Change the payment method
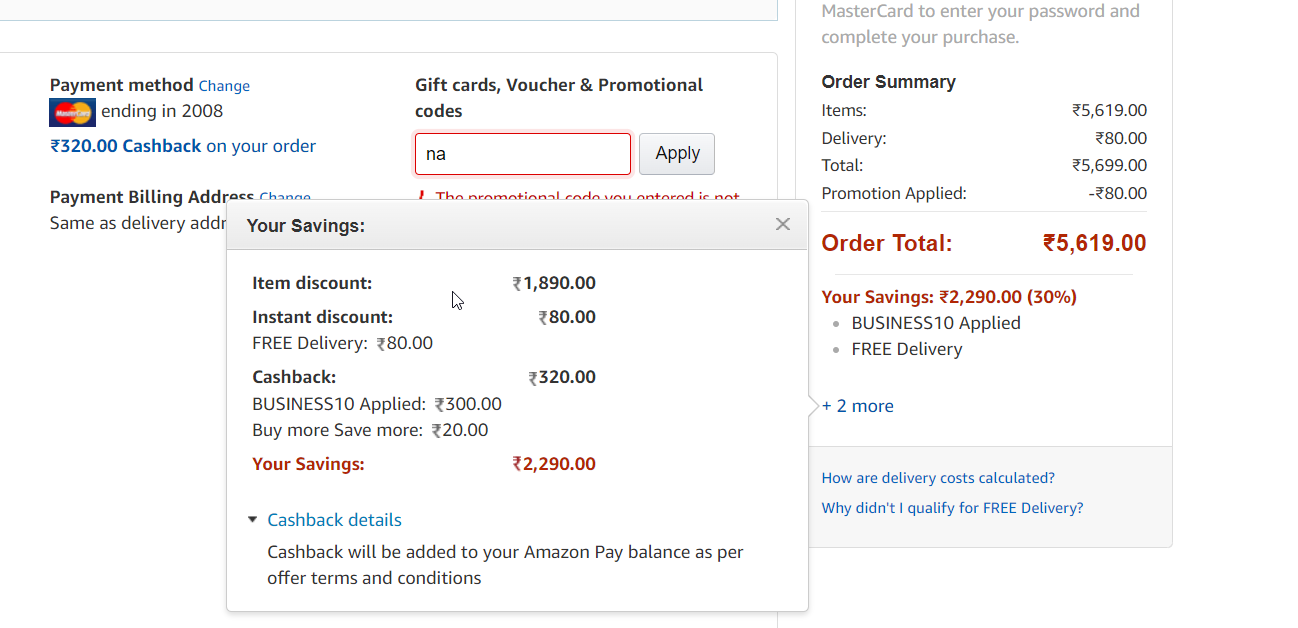 pos(224,86)
